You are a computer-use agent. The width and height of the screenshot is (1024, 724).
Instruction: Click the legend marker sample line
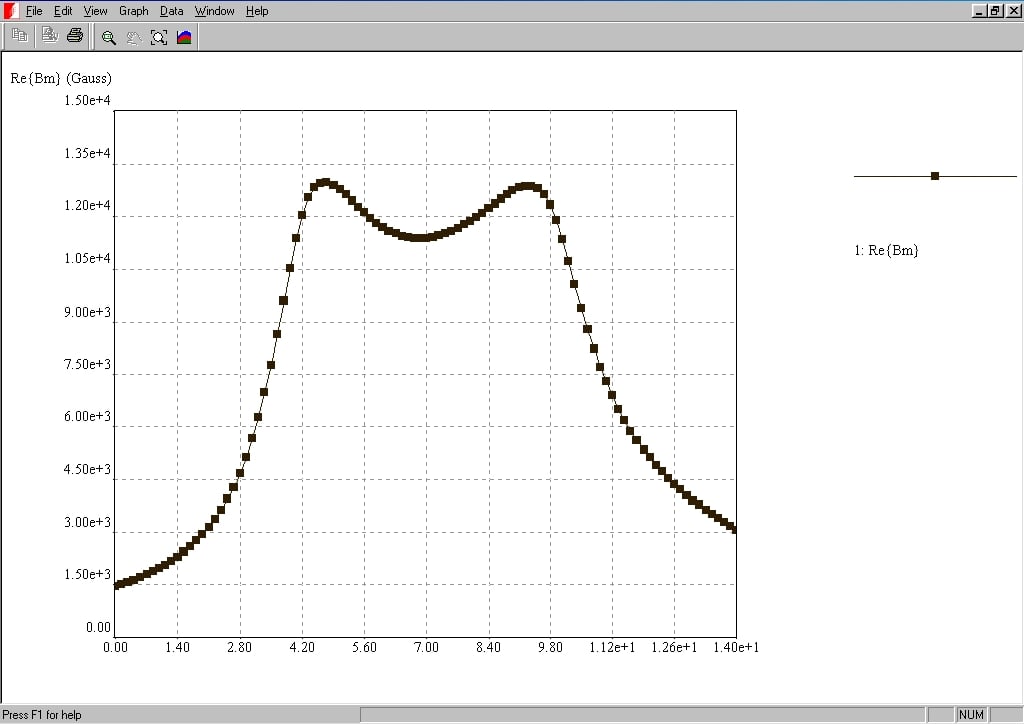[x=934, y=176]
